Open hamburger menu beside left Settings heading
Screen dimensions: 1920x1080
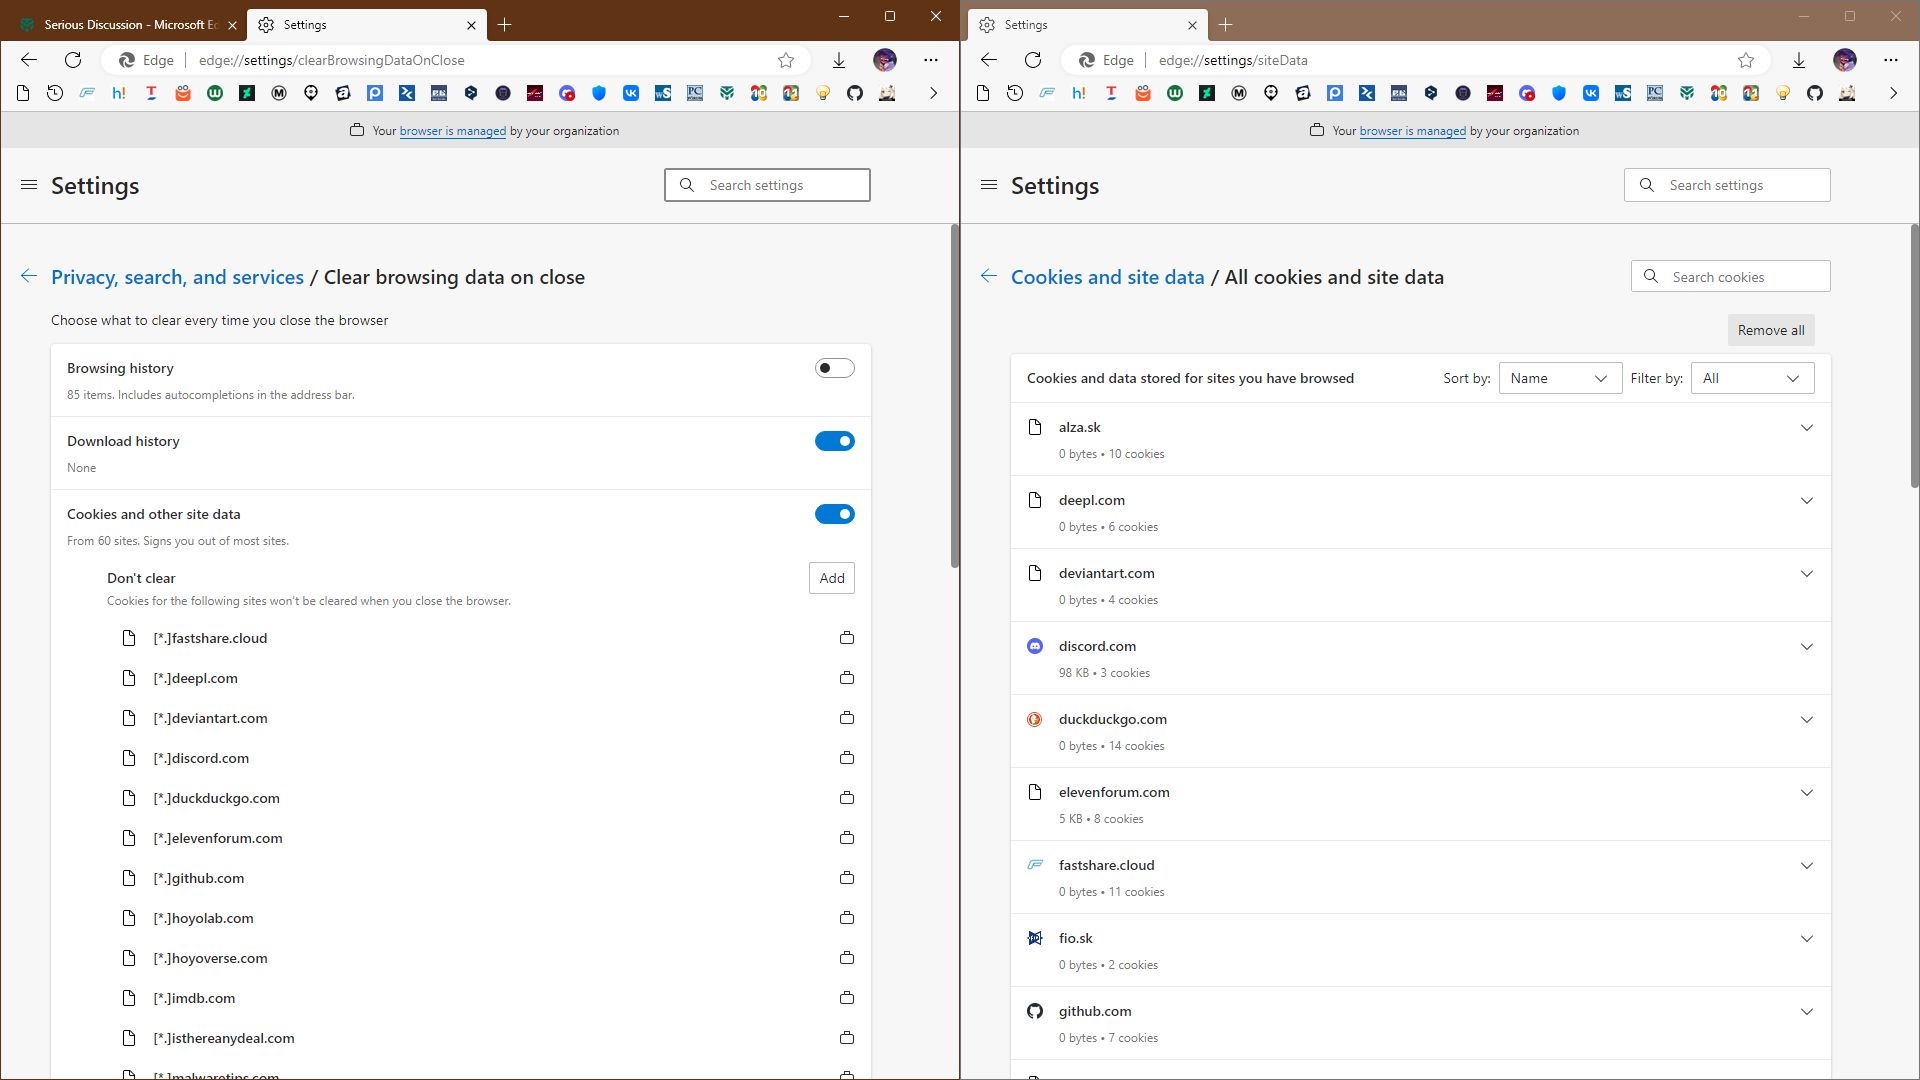click(x=29, y=185)
